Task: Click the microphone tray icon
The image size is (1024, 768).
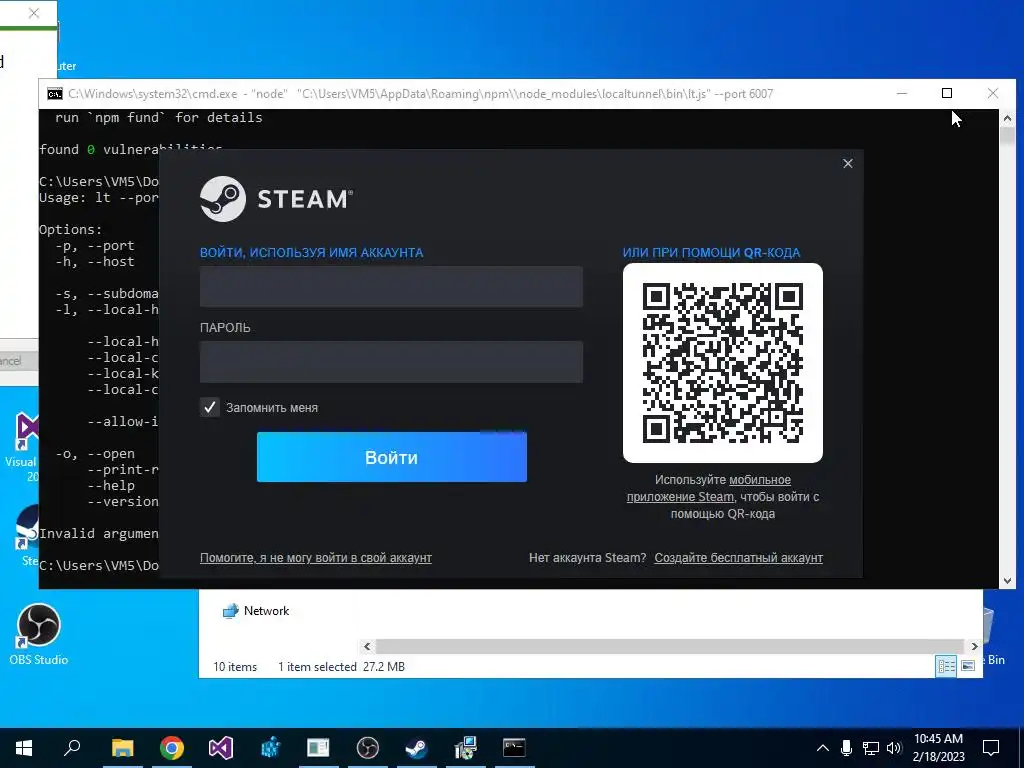Action: click(846, 748)
